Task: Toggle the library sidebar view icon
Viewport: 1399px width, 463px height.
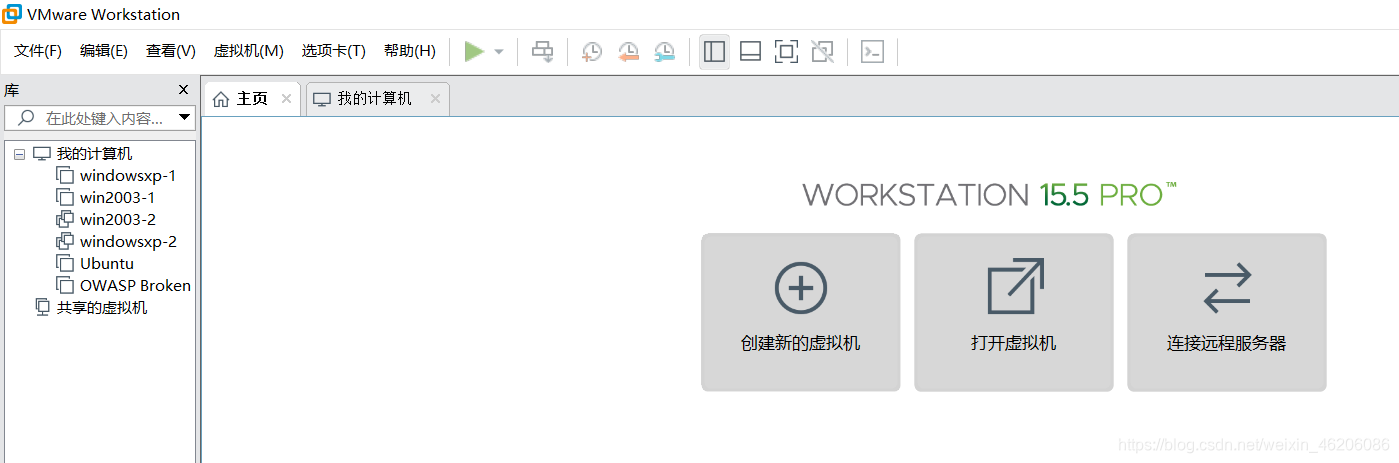Action: click(x=714, y=51)
